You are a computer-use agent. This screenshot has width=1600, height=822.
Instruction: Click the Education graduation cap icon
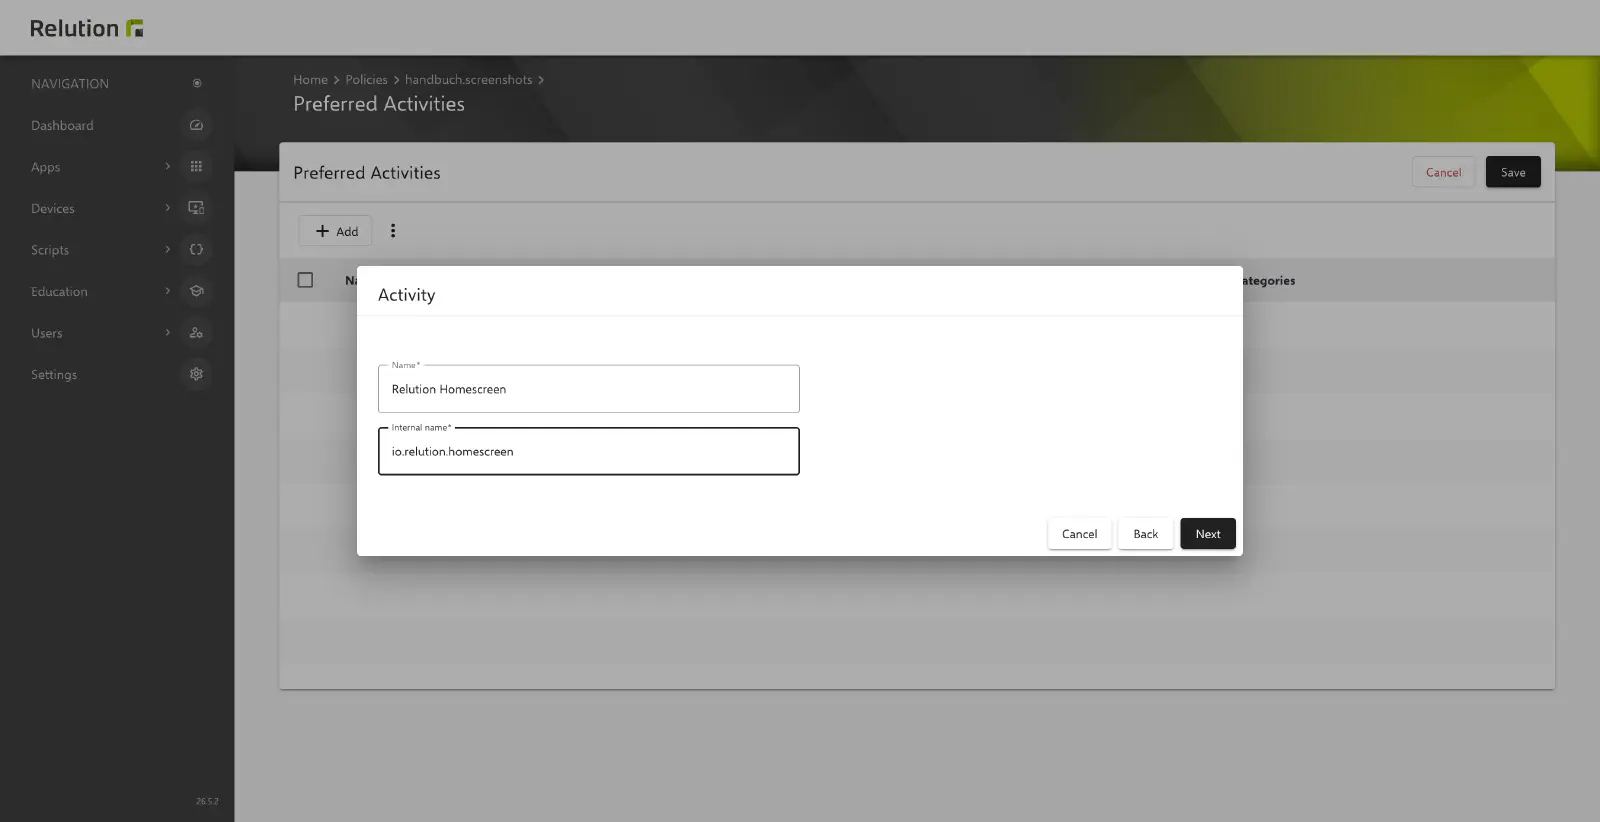pyautogui.click(x=196, y=291)
